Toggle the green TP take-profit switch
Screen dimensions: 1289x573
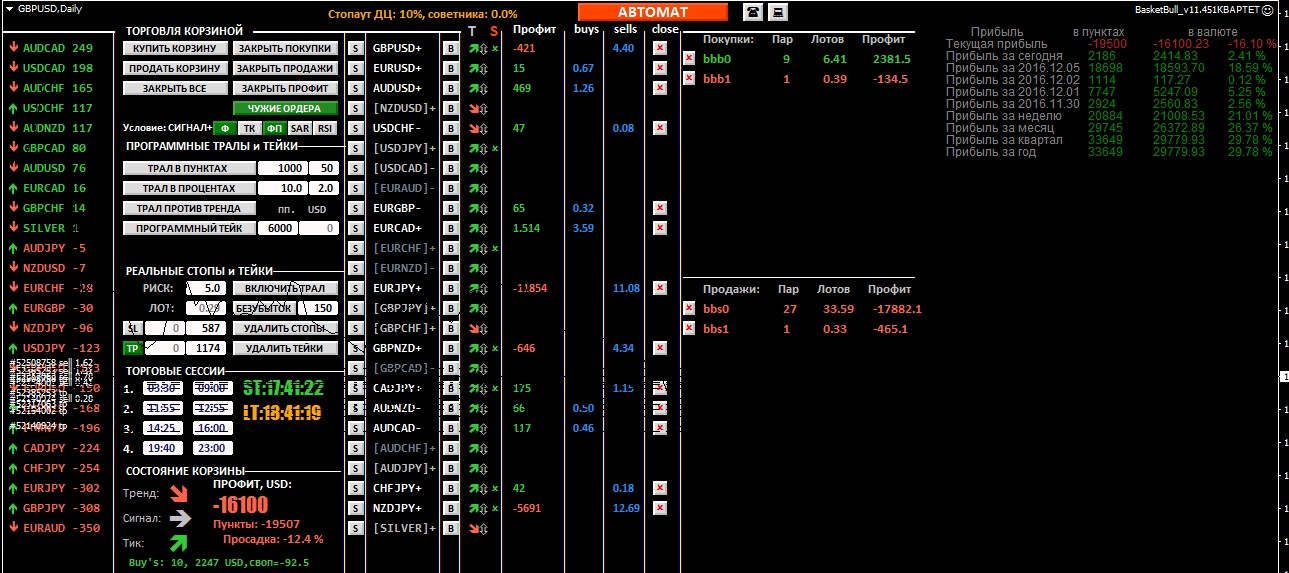click(132, 348)
